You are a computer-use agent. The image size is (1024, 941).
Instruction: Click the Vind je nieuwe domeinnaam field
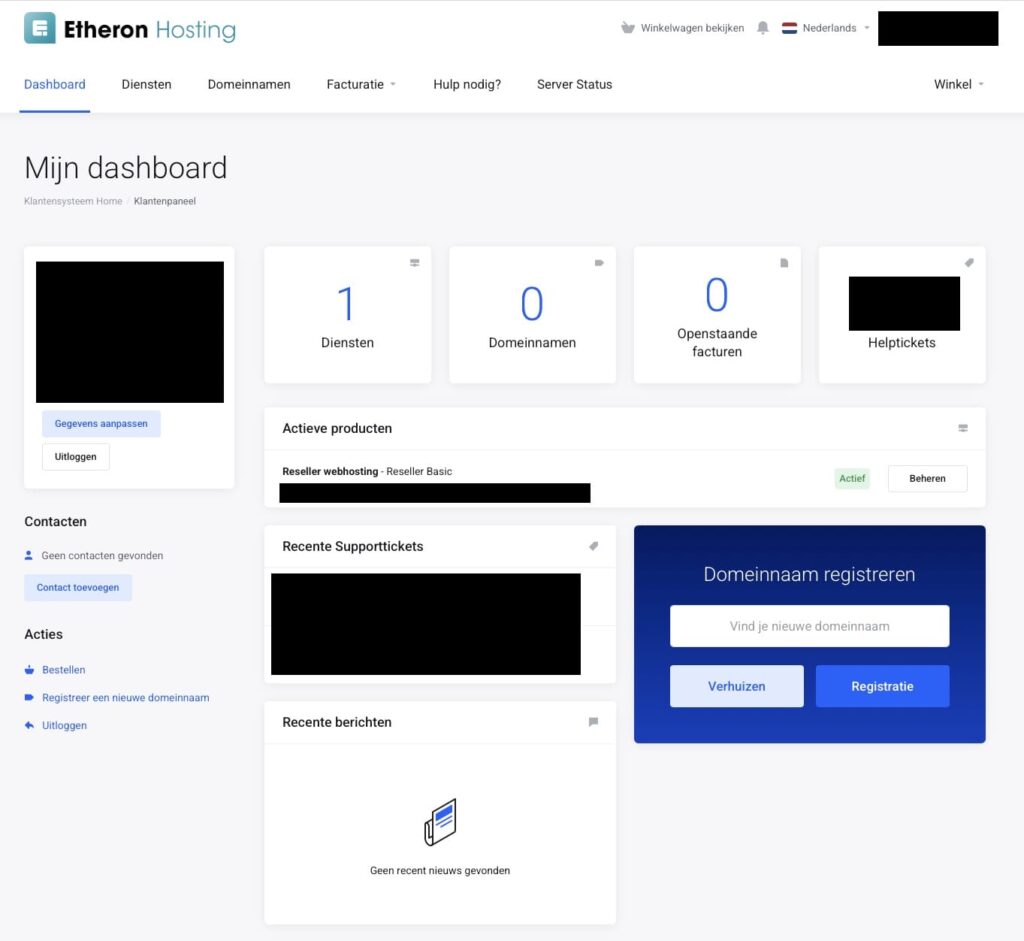(809, 626)
